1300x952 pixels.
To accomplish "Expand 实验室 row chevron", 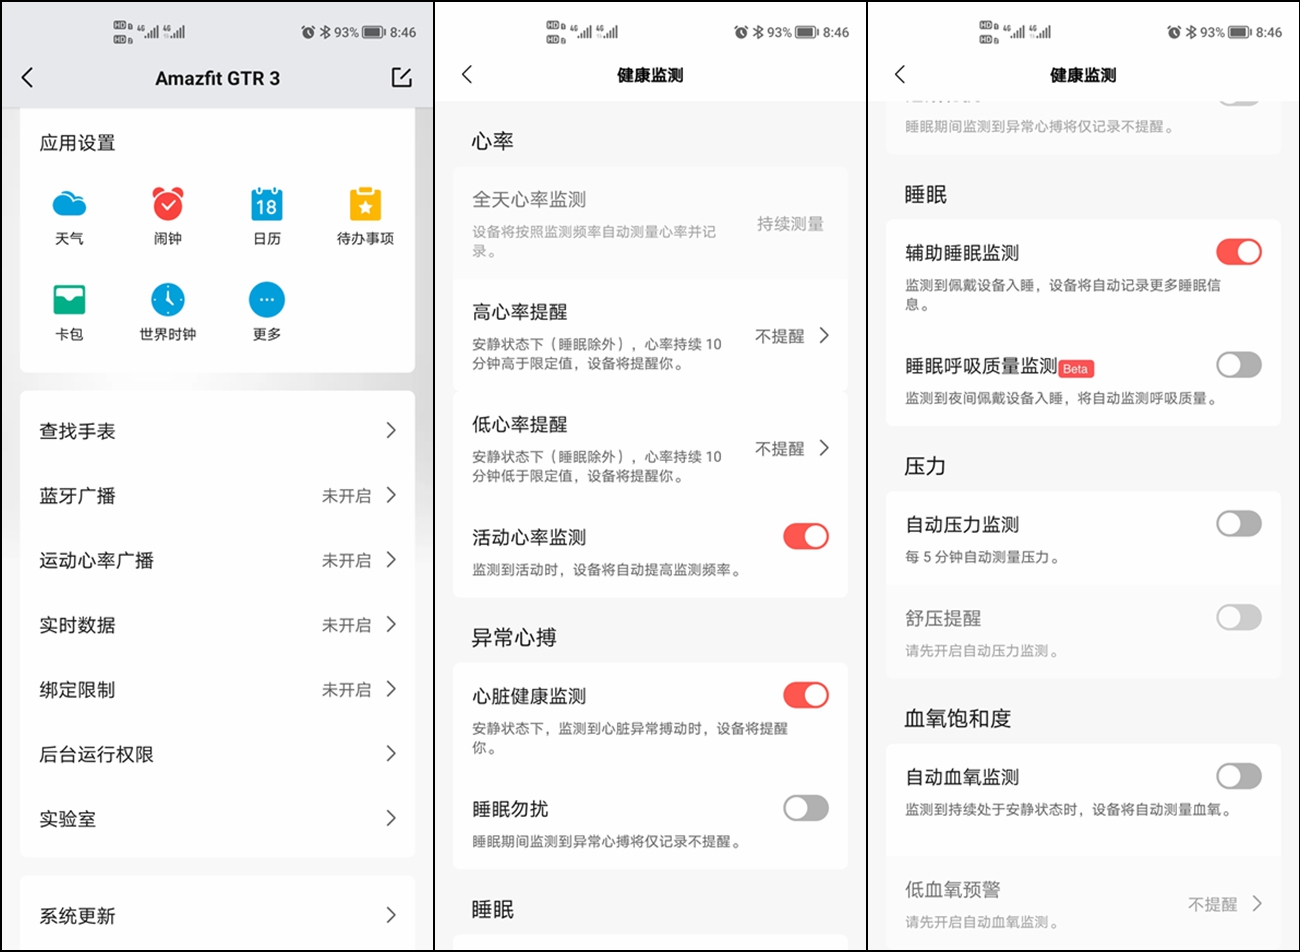I will pyautogui.click(x=391, y=818).
